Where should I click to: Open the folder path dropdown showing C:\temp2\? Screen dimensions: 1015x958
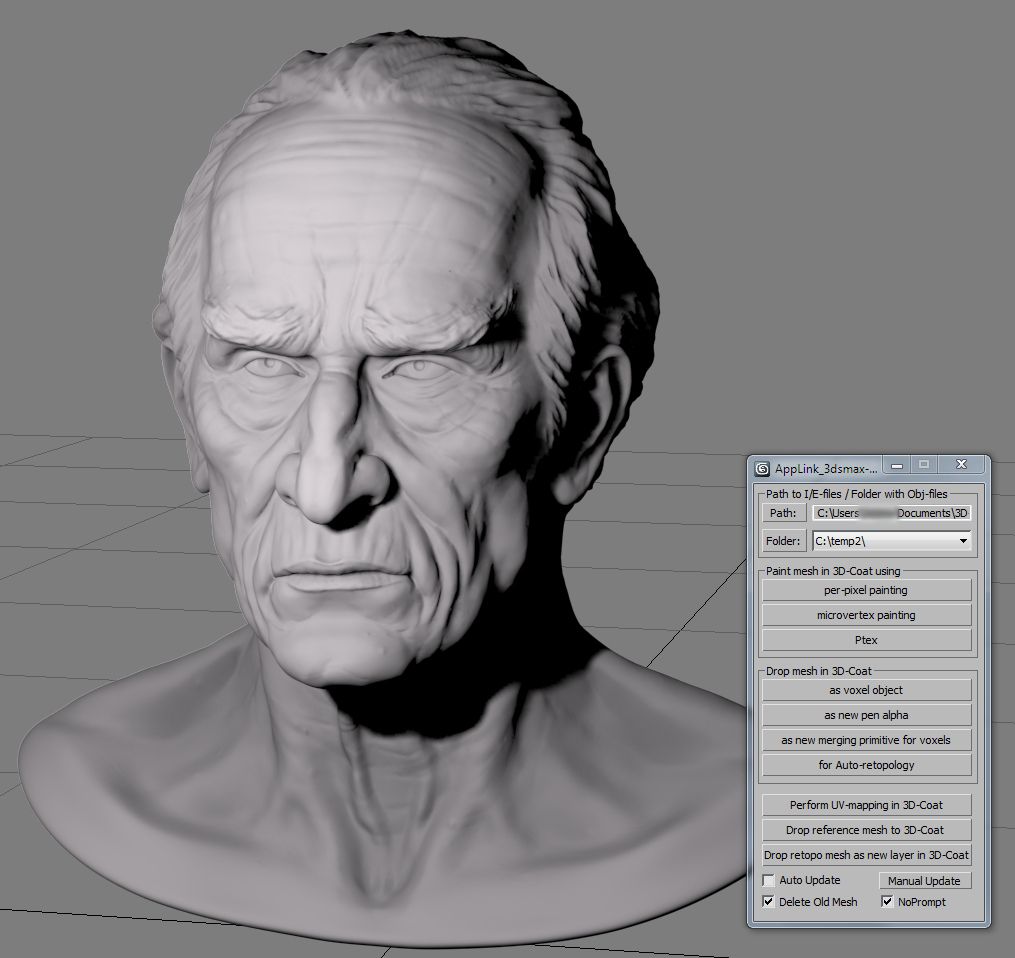click(x=963, y=540)
